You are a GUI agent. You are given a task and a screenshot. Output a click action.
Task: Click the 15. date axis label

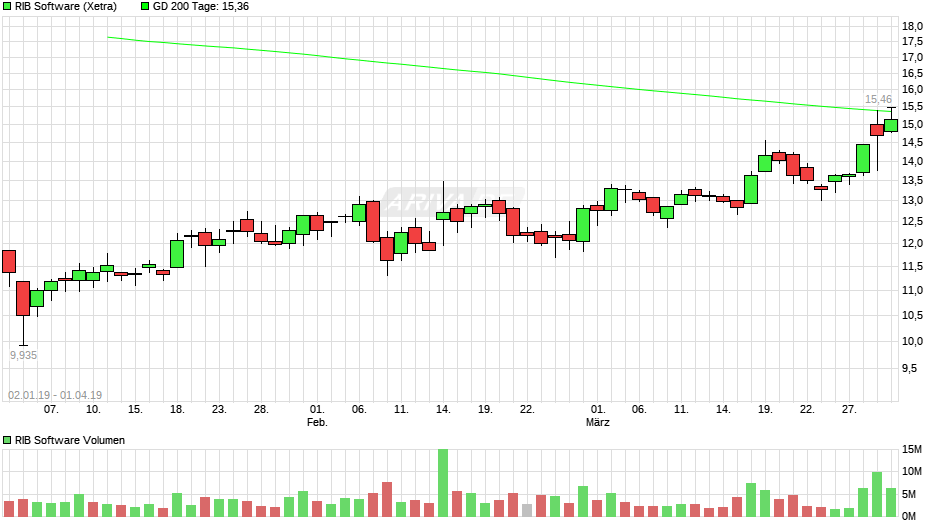[x=135, y=409]
